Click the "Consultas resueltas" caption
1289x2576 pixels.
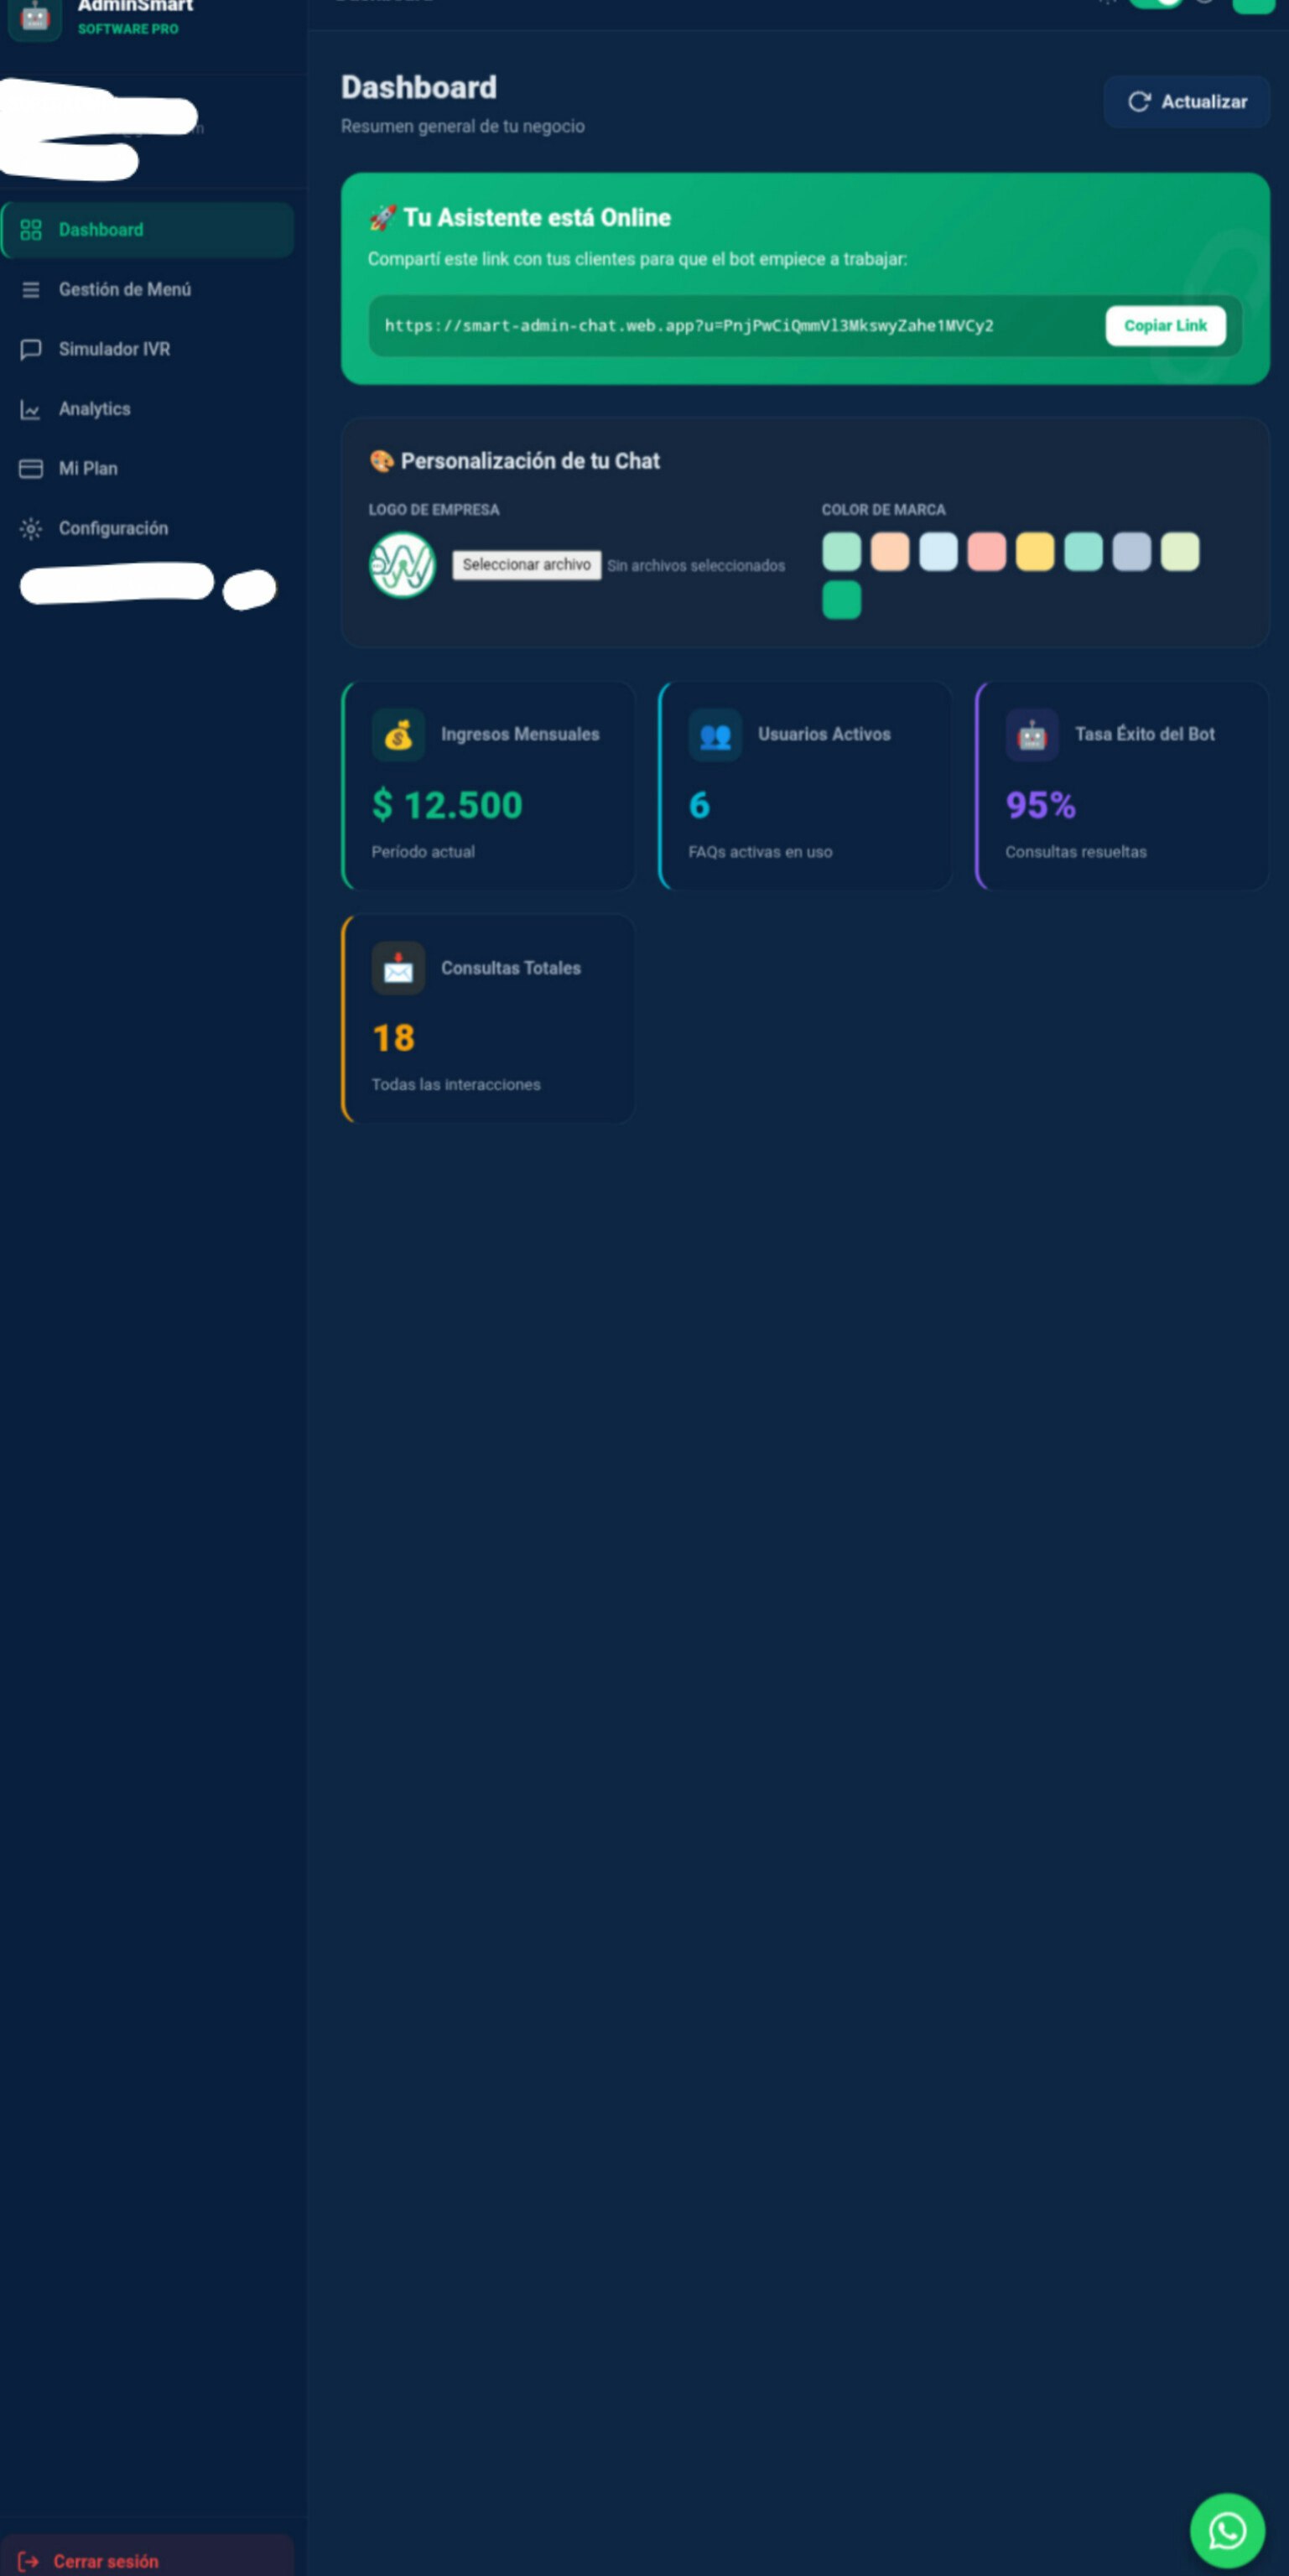tap(1076, 852)
